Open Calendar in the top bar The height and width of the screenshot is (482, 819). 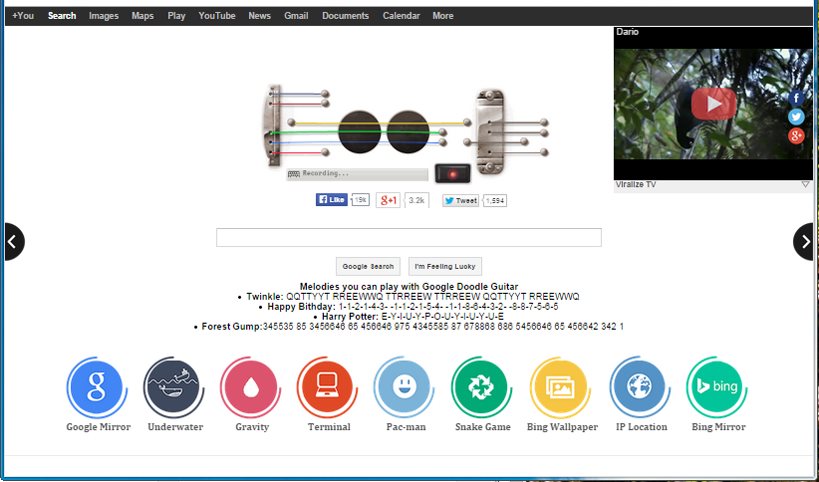[x=401, y=16]
